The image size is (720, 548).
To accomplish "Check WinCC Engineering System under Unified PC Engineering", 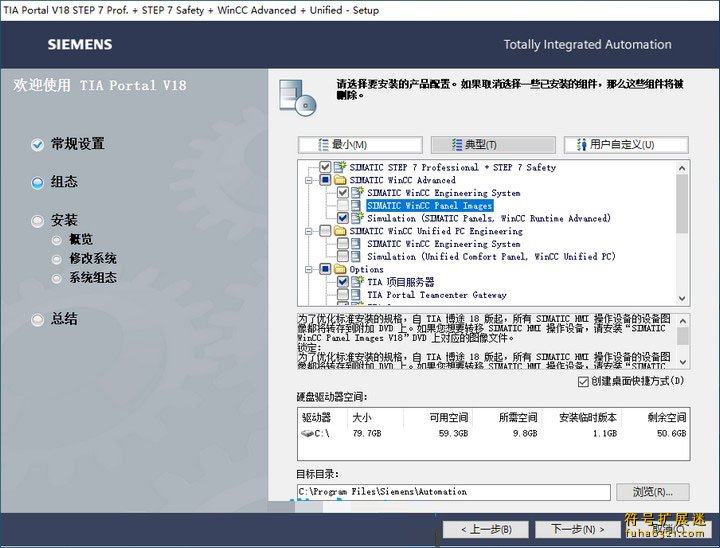I will click(x=343, y=243).
